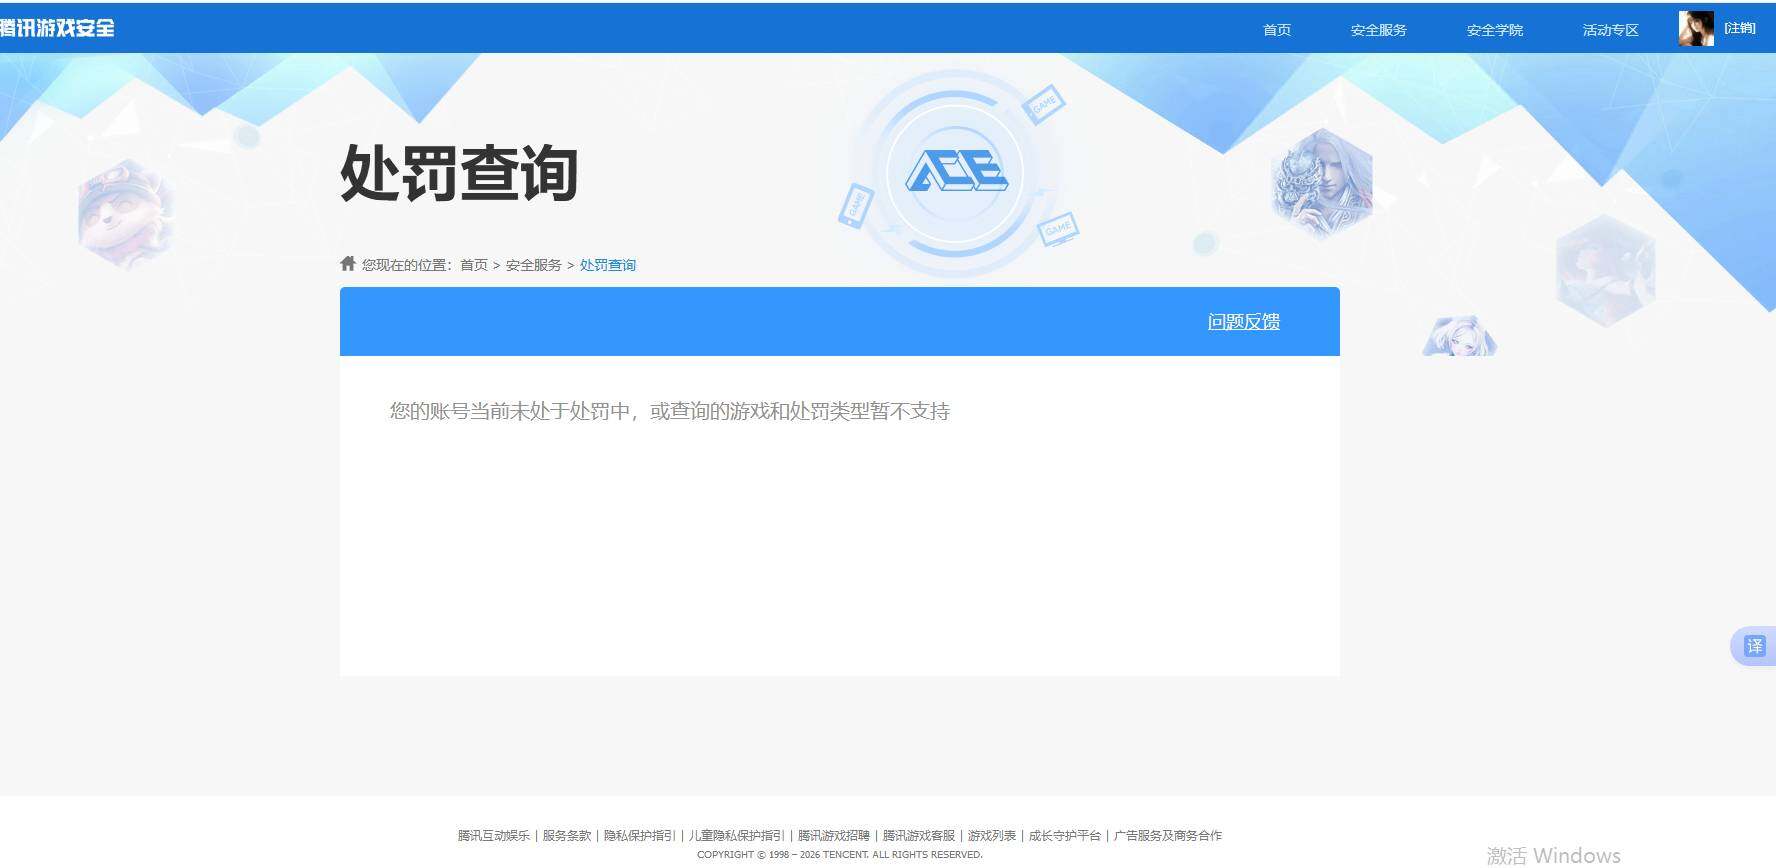Click the 您的账号当前未处于处罚中 result message
1776x868 pixels.
click(x=670, y=411)
